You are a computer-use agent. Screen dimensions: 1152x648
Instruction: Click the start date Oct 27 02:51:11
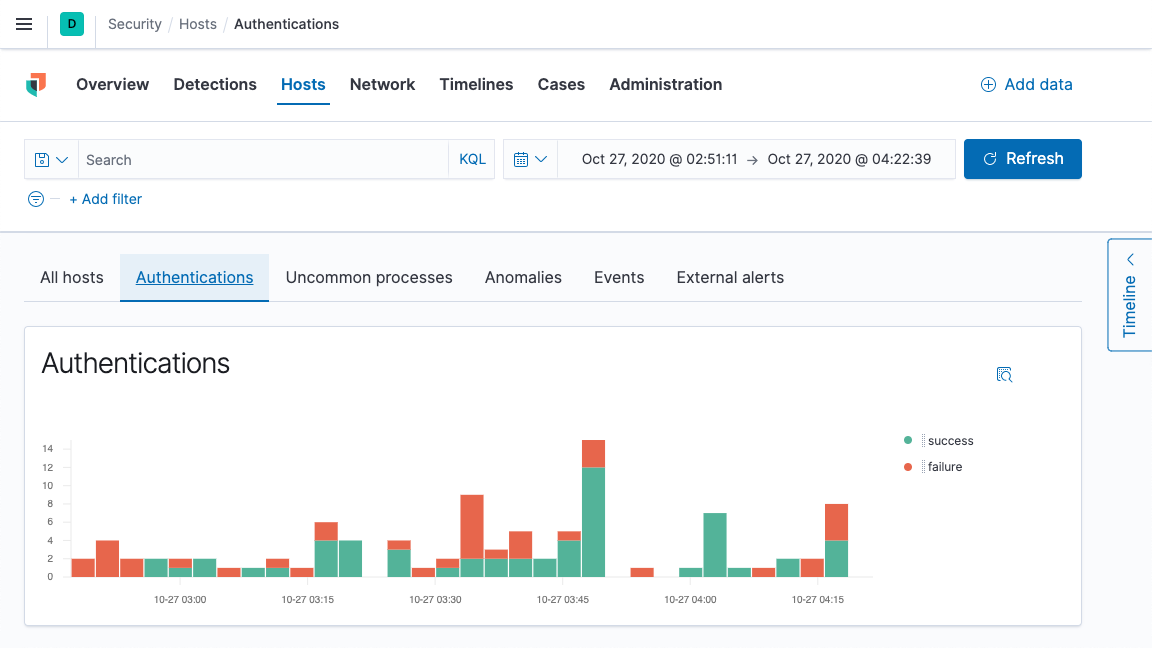[x=660, y=159]
